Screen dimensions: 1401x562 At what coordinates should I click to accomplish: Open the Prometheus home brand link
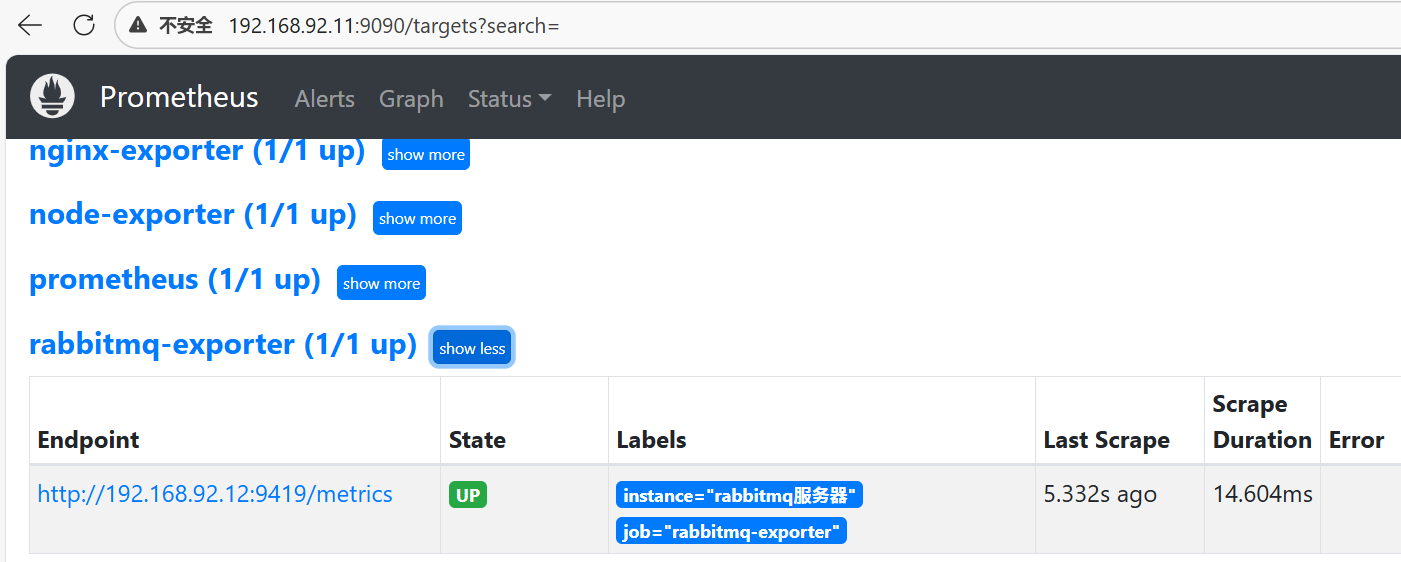[x=179, y=97]
